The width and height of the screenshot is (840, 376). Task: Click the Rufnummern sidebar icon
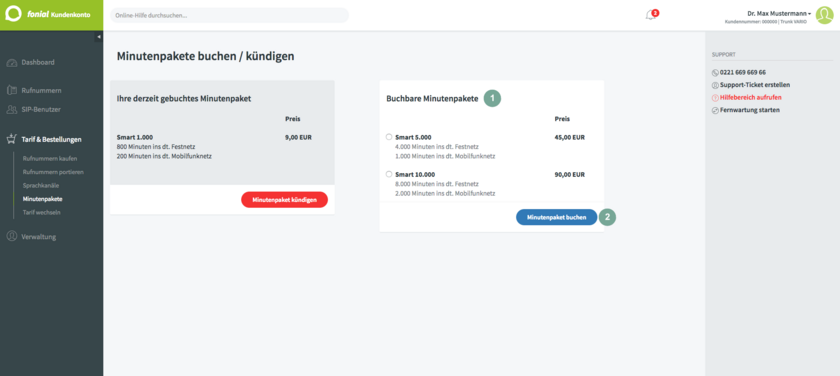(x=12, y=91)
